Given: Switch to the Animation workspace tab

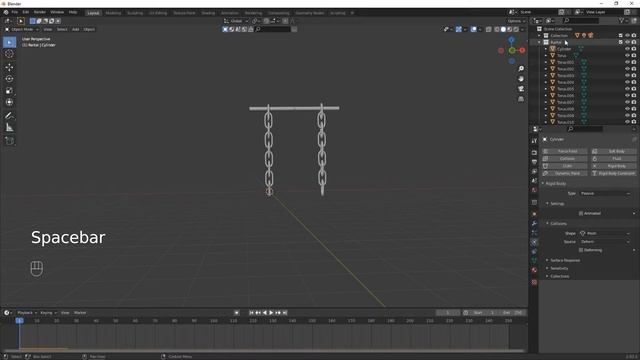Looking at the screenshot, I should [x=230, y=13].
